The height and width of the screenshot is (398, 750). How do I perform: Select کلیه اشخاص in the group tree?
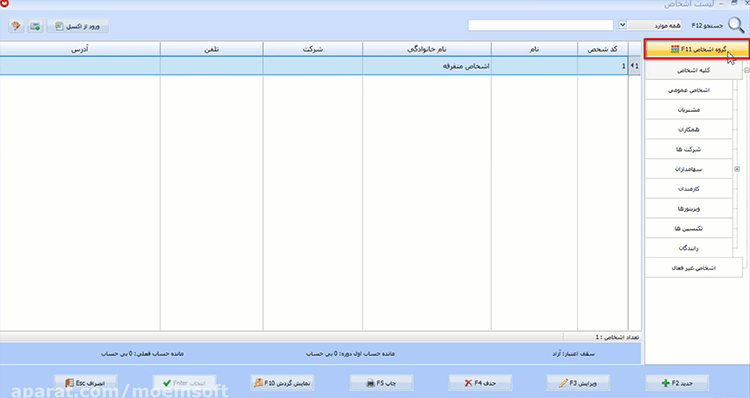(x=693, y=70)
